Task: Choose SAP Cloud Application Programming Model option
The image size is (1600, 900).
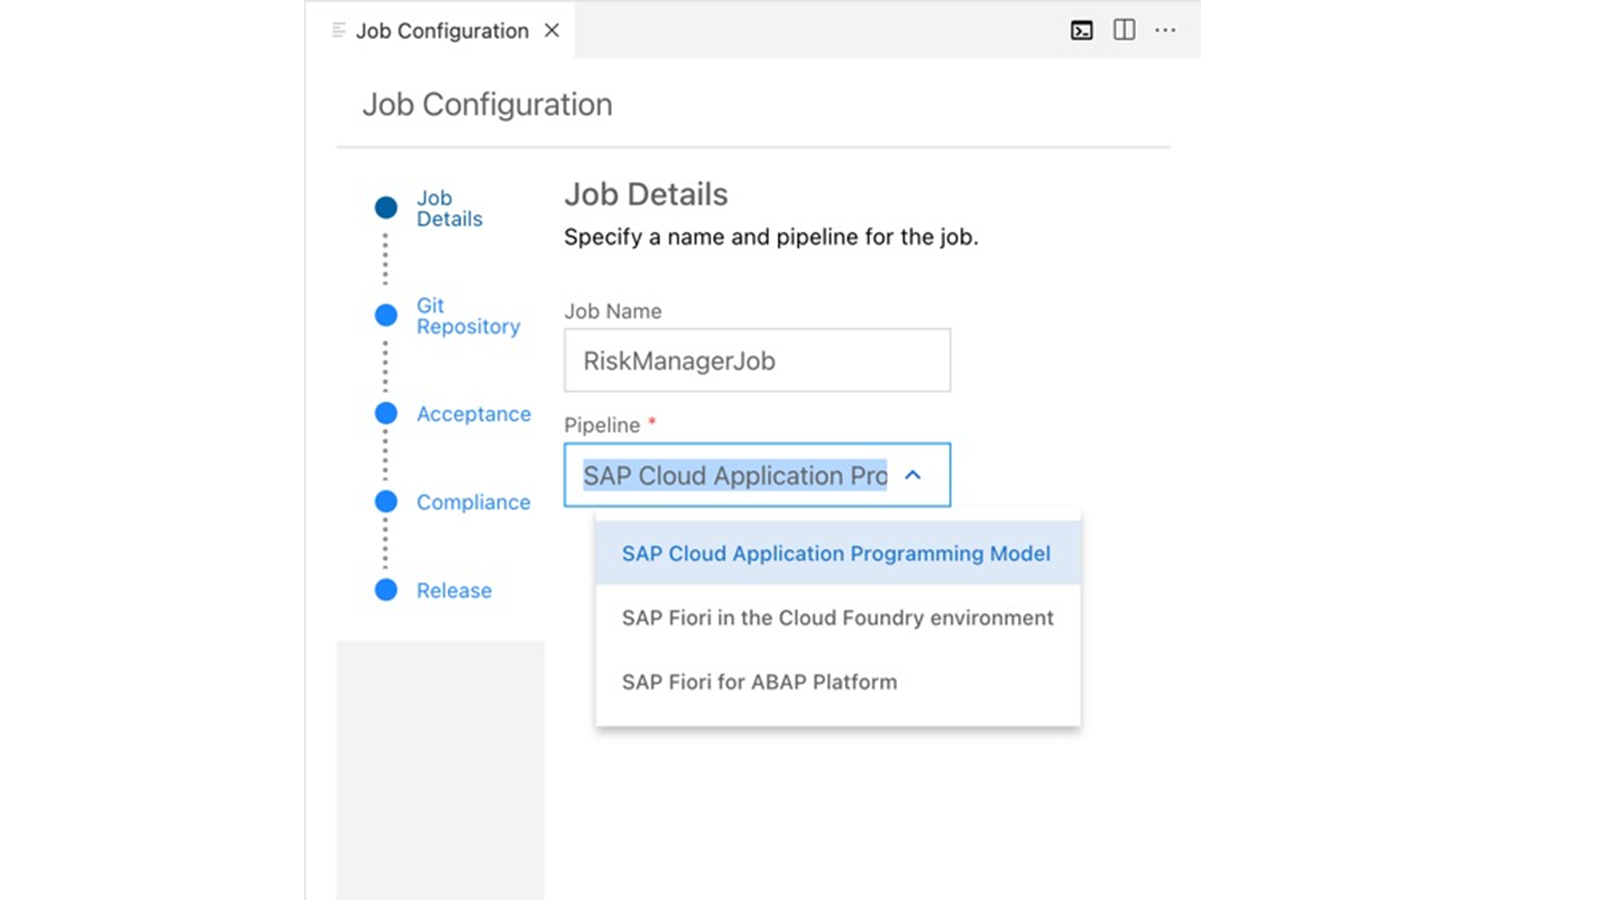Action: pyautogui.click(x=838, y=553)
